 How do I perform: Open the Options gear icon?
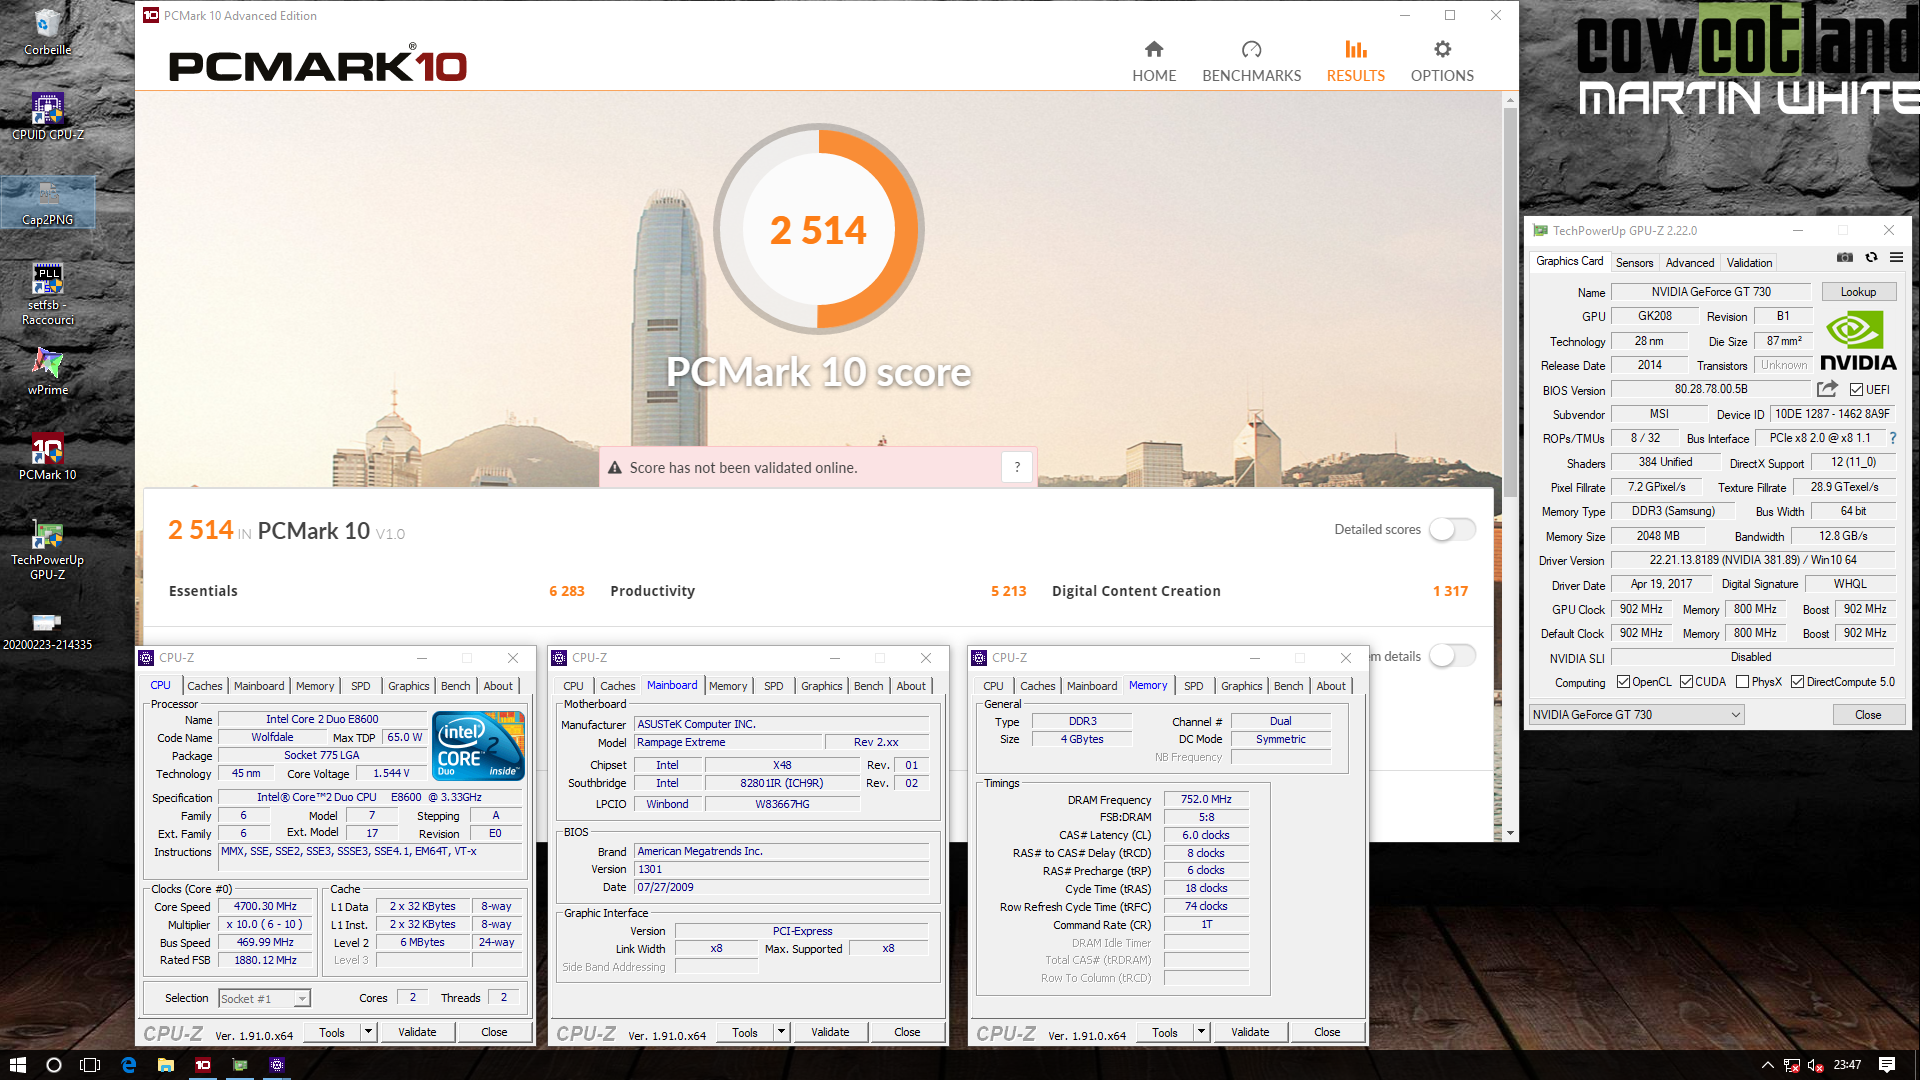1442,49
